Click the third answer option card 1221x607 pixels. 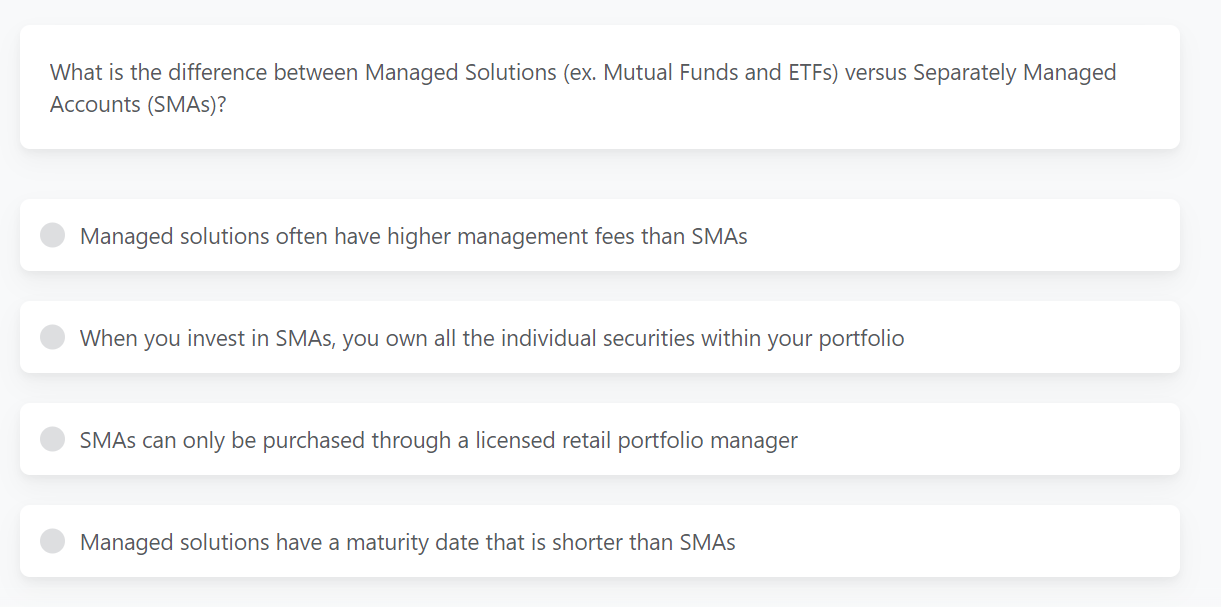tap(600, 439)
